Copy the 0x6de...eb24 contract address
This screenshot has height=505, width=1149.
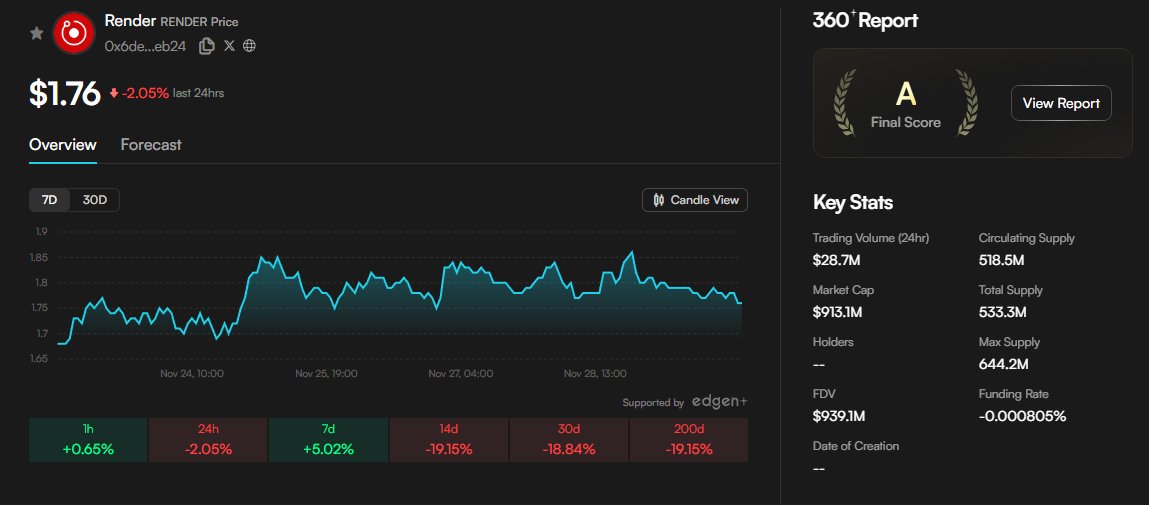(207, 45)
